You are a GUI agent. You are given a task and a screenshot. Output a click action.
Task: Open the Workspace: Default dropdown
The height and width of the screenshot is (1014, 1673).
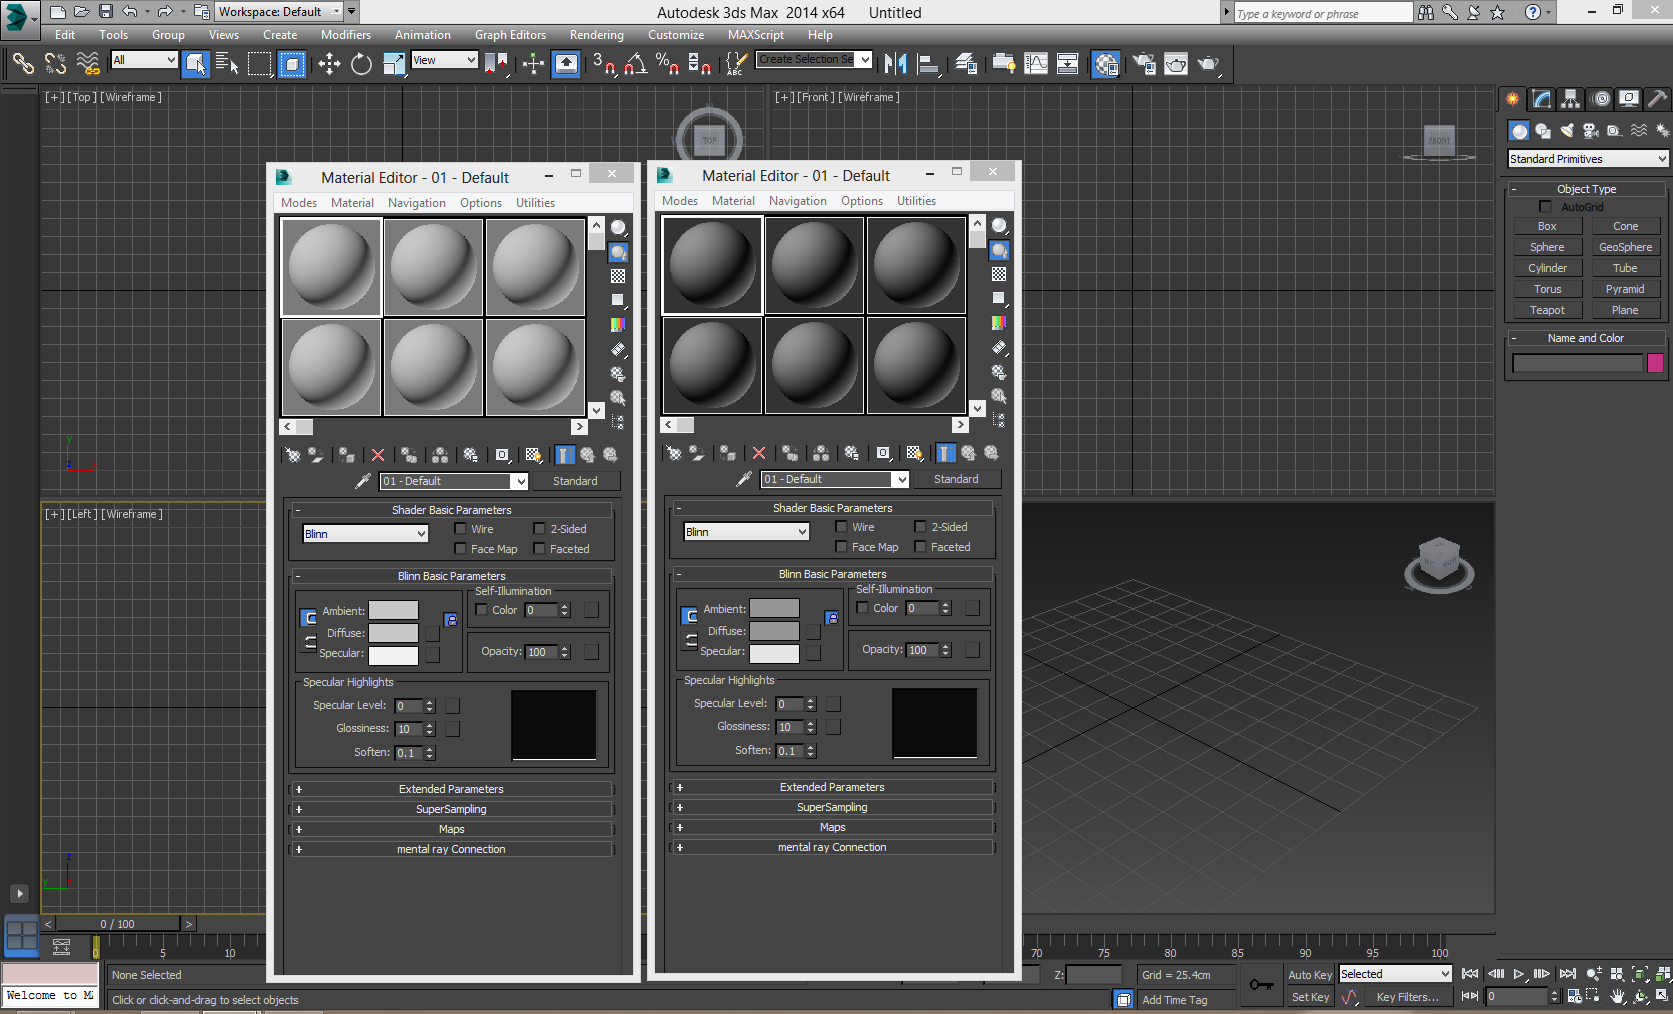click(280, 12)
